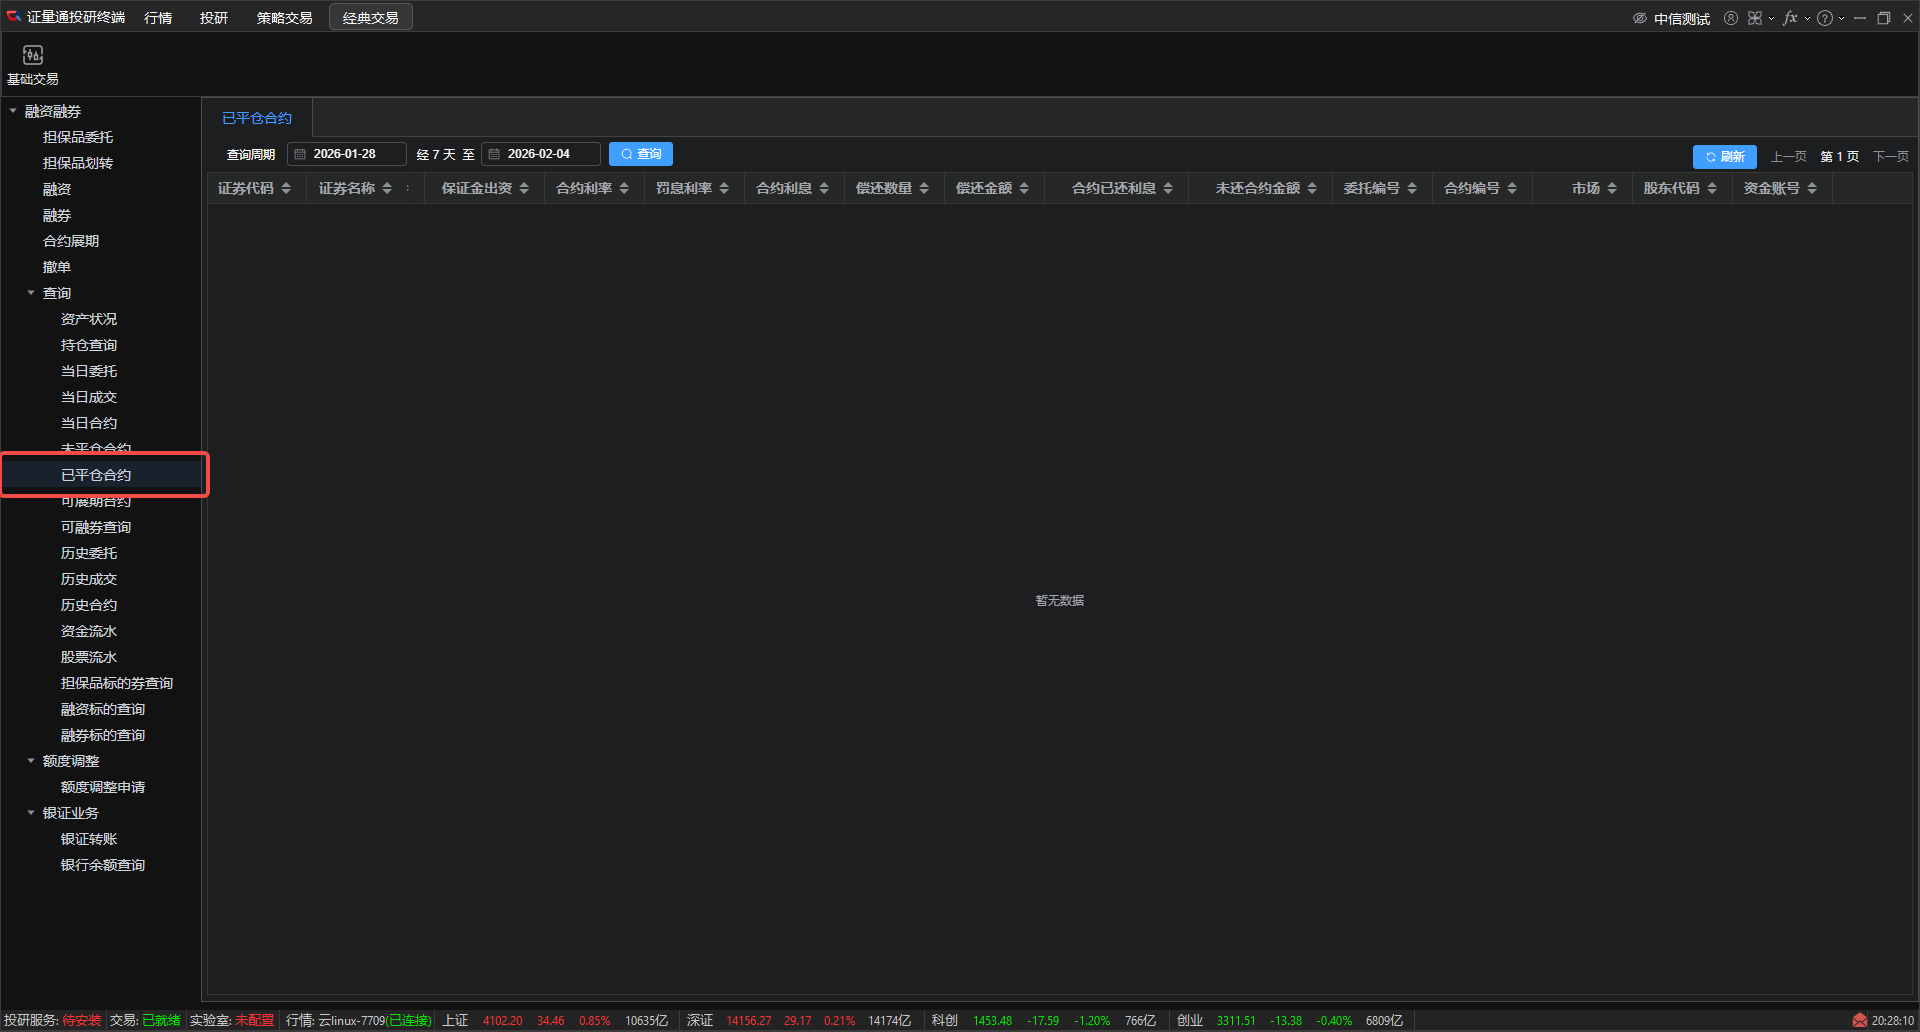This screenshot has width=1920, height=1032.
Task: Open the 行情 menu
Action: coord(158,18)
